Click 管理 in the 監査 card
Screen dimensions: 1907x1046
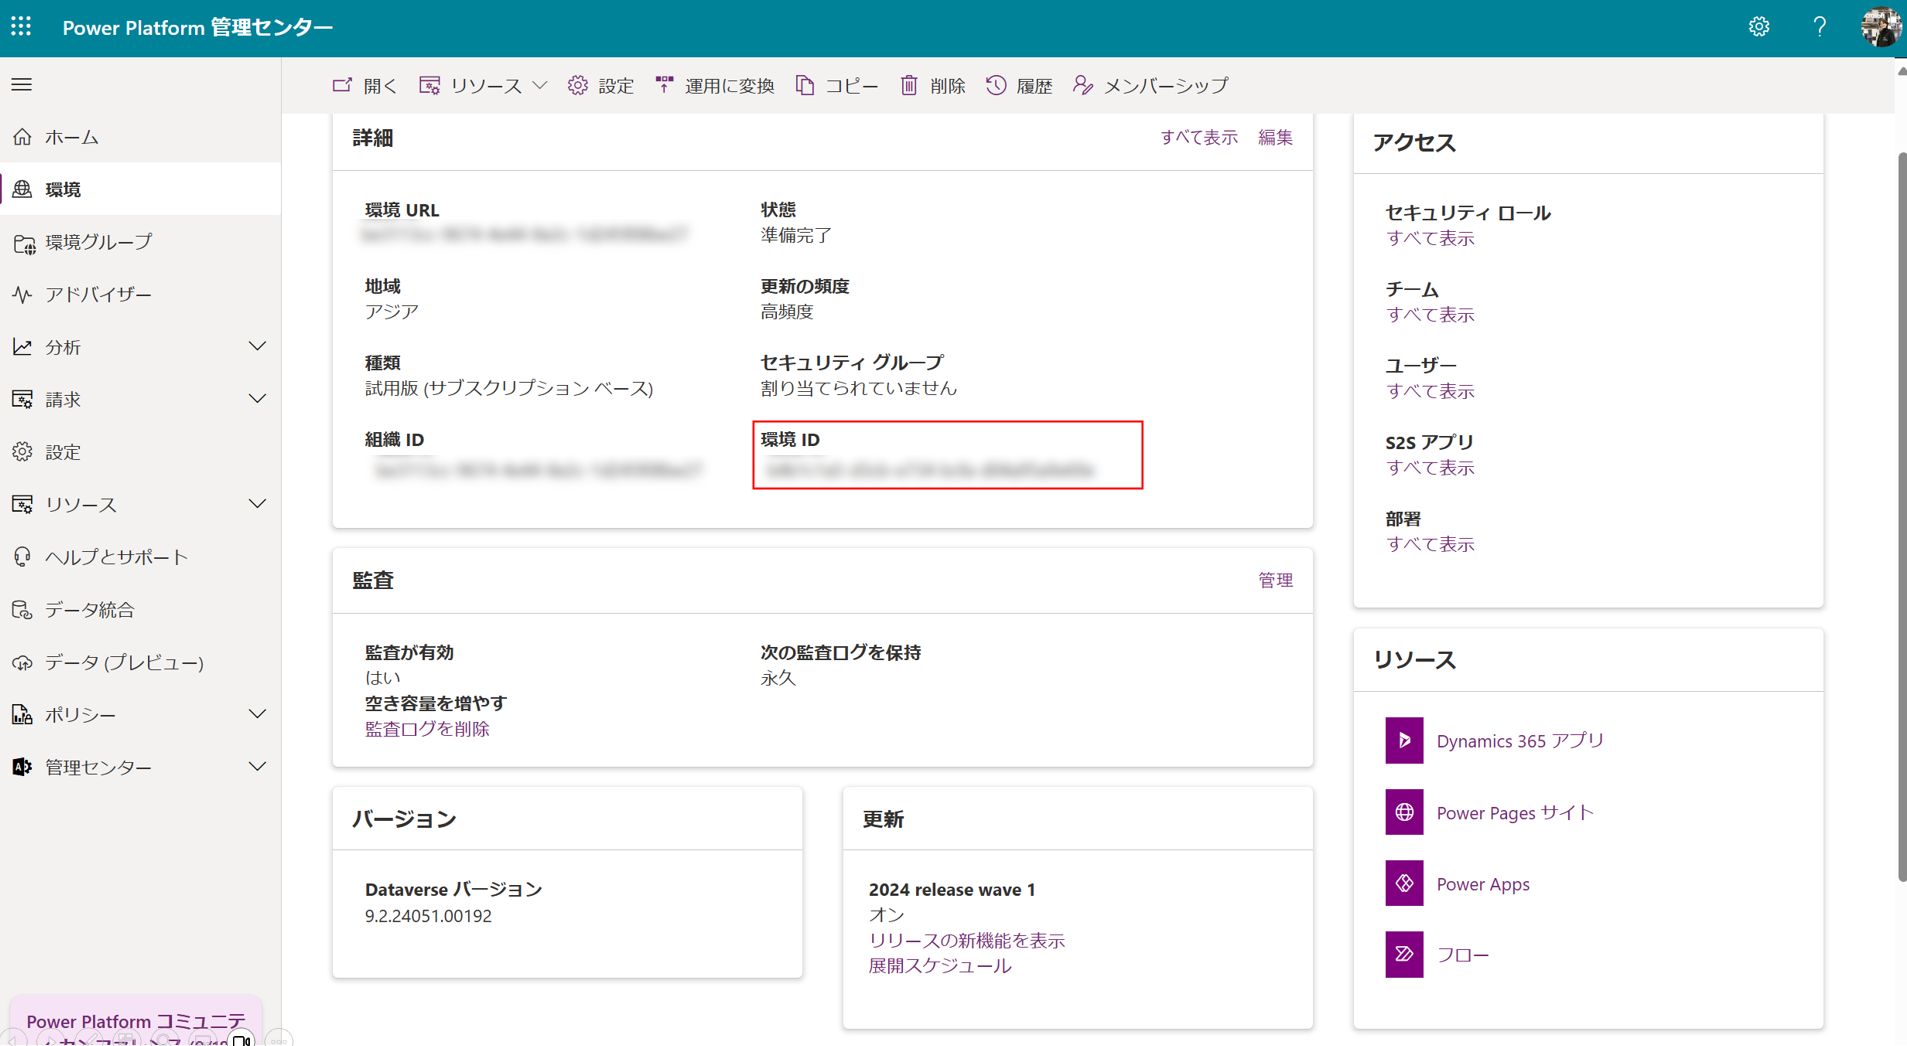point(1275,581)
